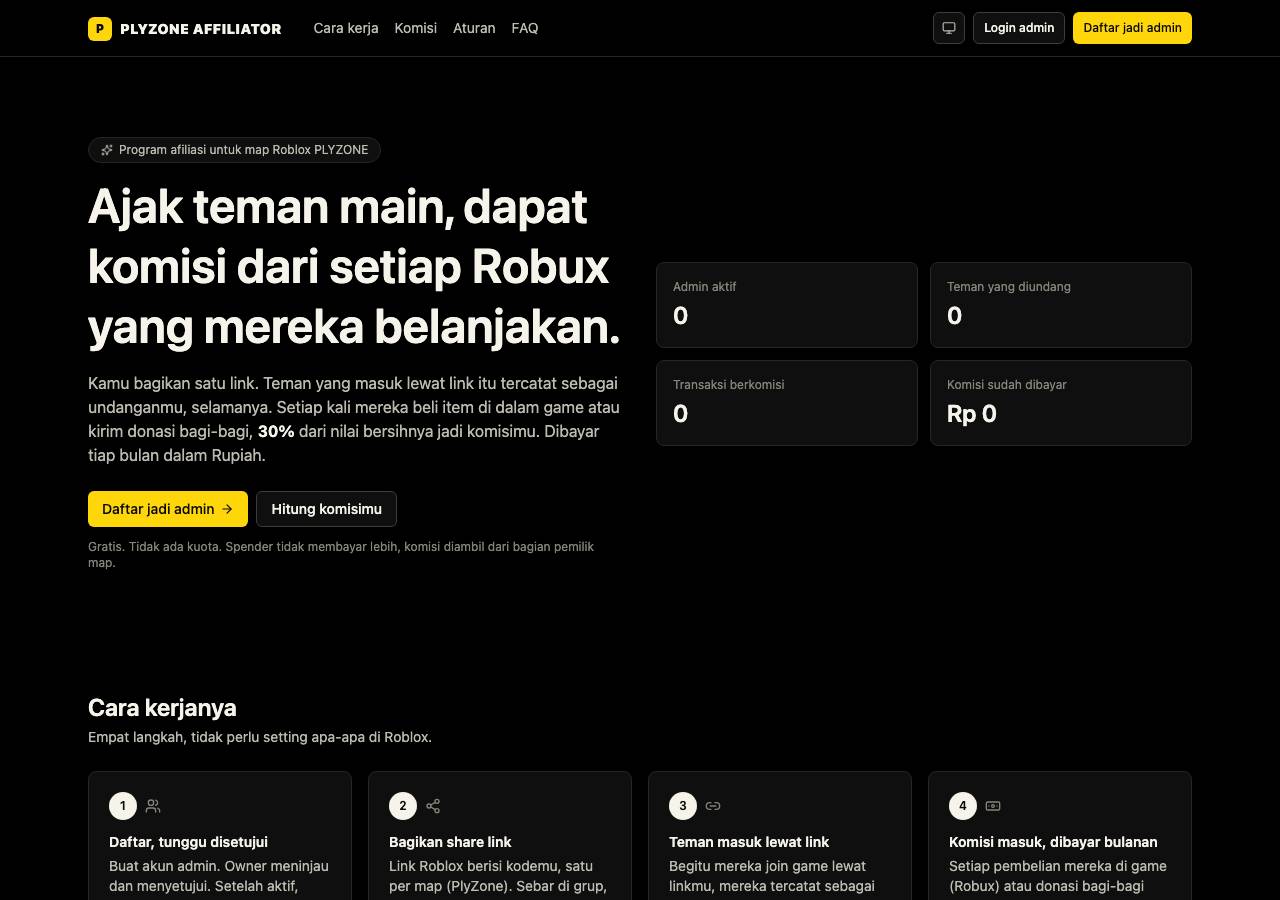Click the link icon in step 3 card
The width and height of the screenshot is (1280, 900).
click(713, 806)
